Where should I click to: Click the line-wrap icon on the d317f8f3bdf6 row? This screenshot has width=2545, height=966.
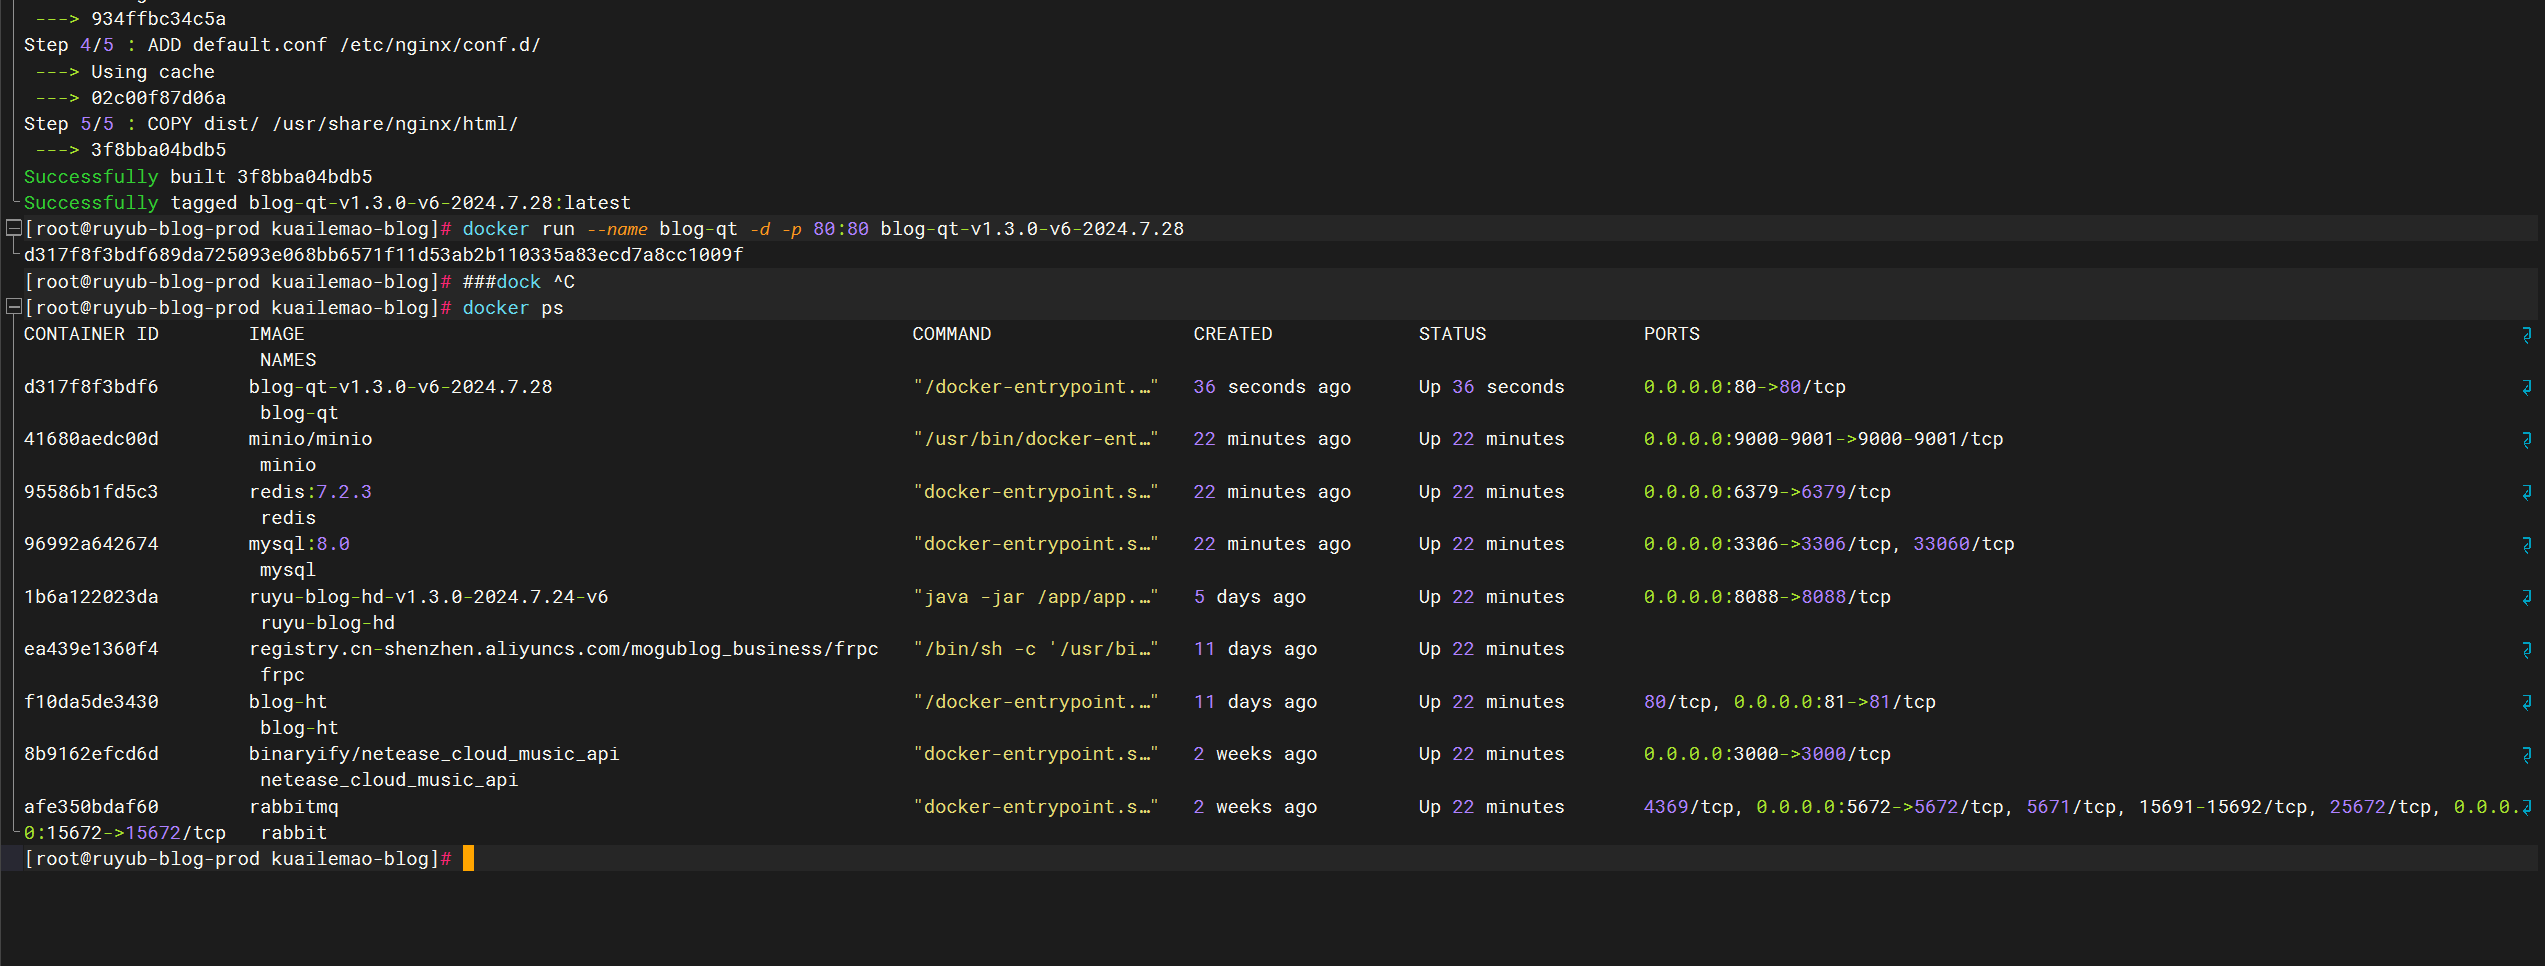point(2527,387)
